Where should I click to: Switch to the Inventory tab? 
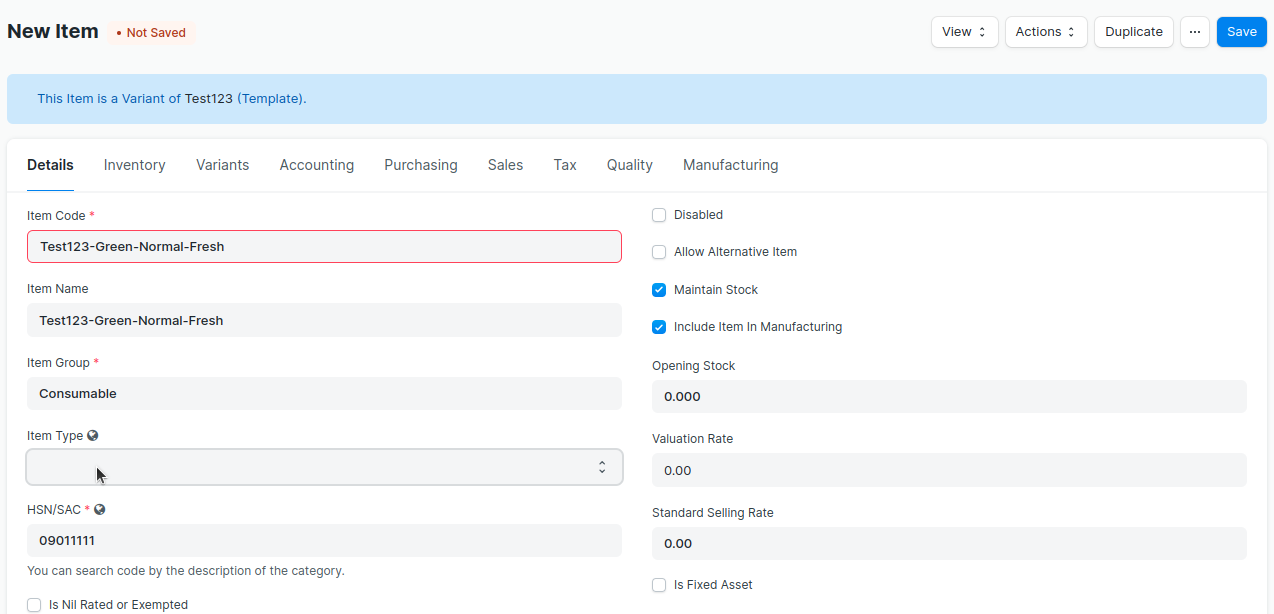pyautogui.click(x=135, y=165)
